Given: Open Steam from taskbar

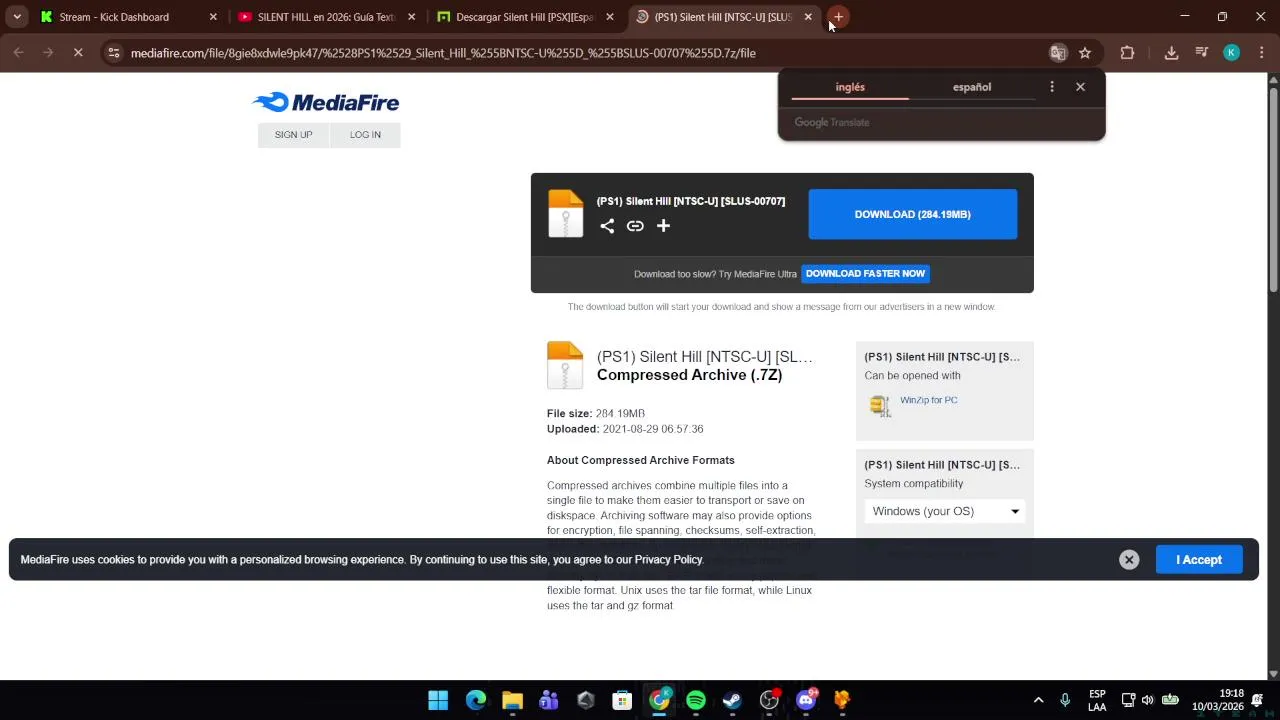Looking at the screenshot, I should click(x=732, y=700).
